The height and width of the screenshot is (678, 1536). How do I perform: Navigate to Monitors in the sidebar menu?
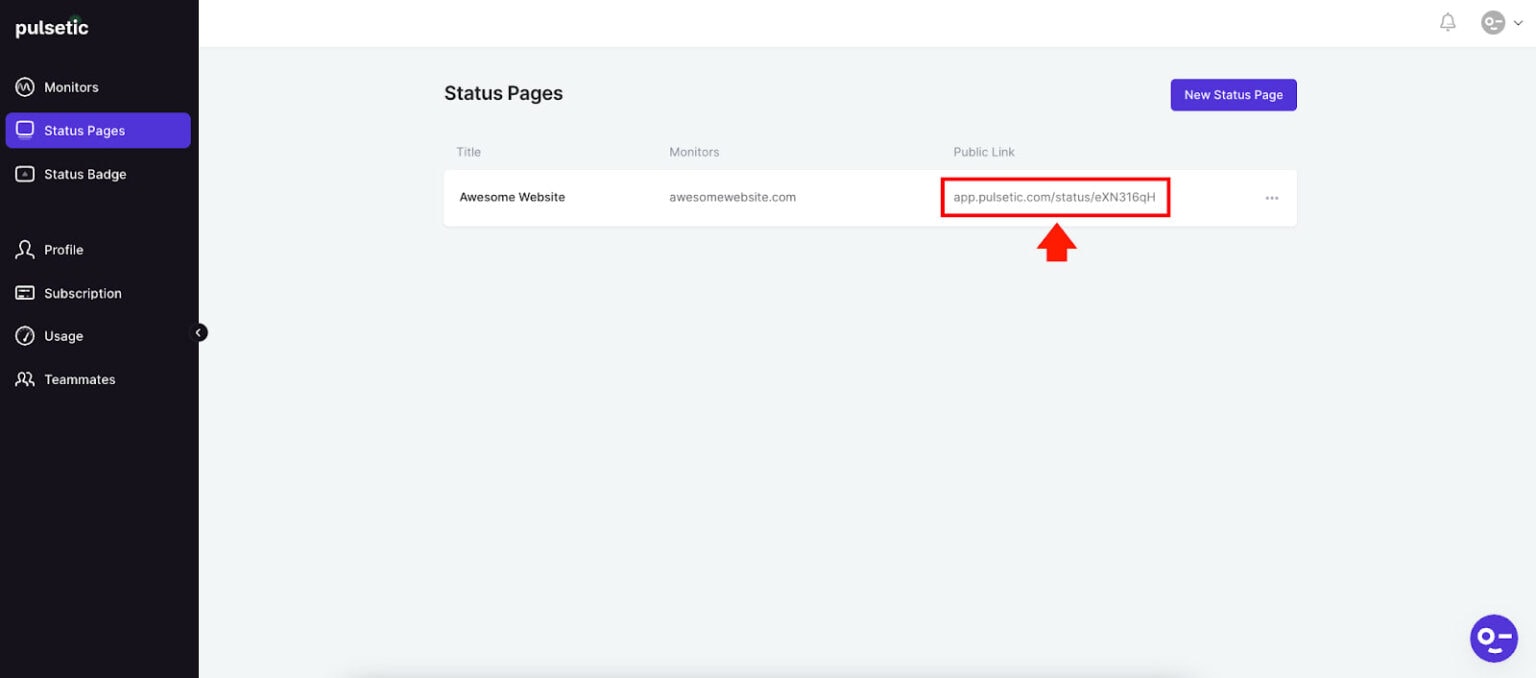pyautogui.click(x=70, y=87)
